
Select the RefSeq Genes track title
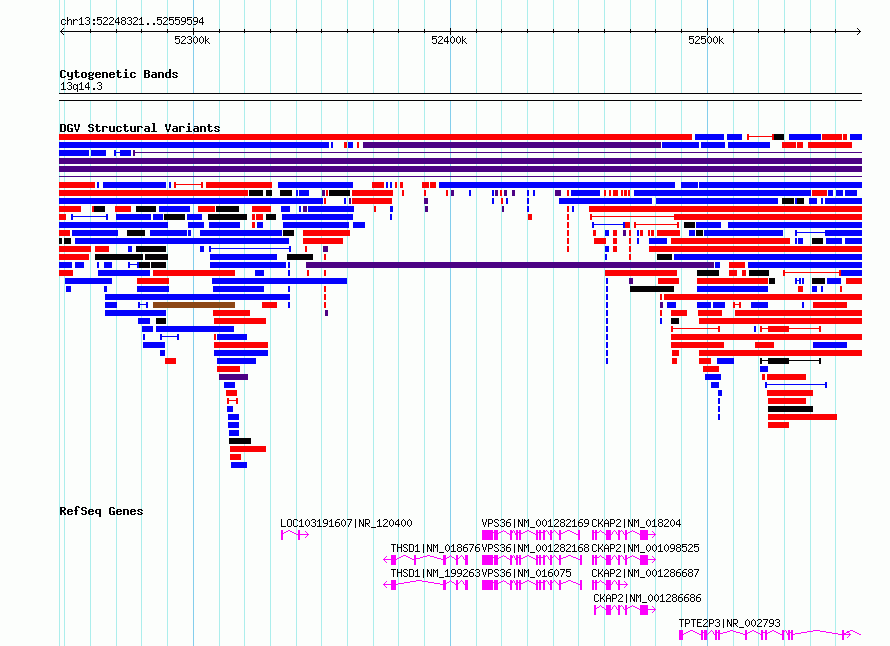101,511
